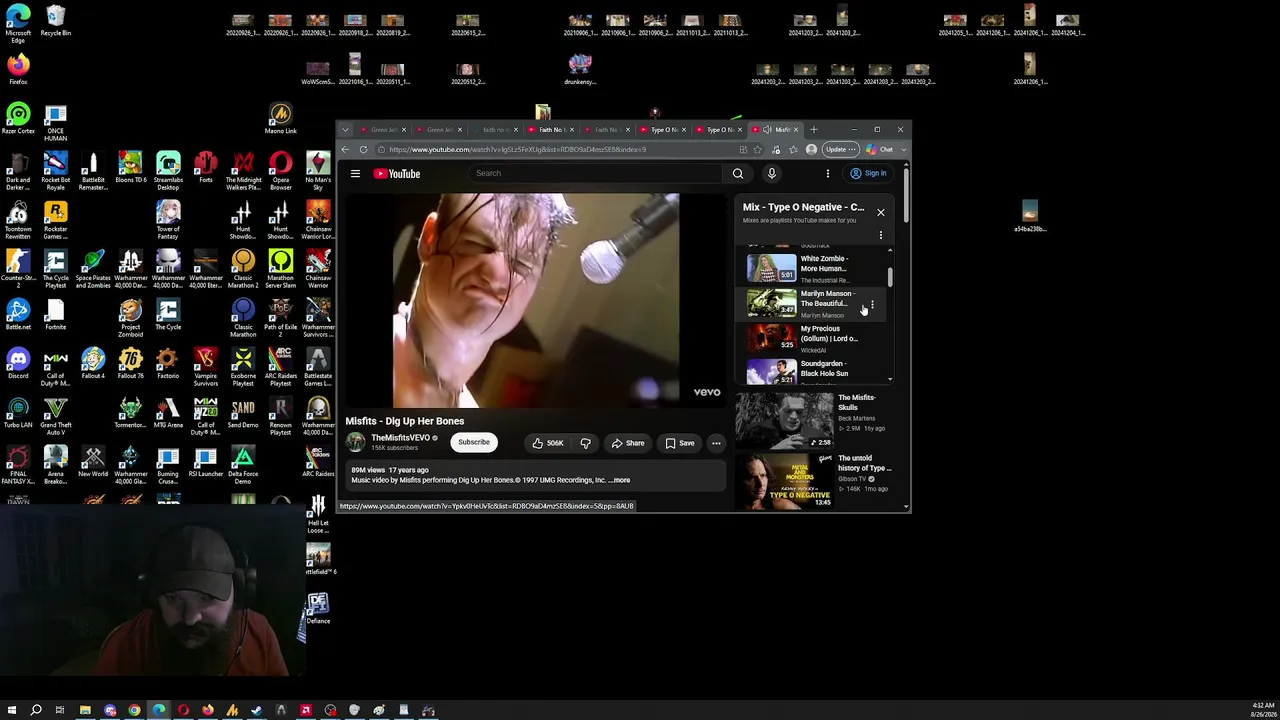Bookmark this page with the star icon
Image resolution: width=1280 pixels, height=720 pixels.
[757, 150]
